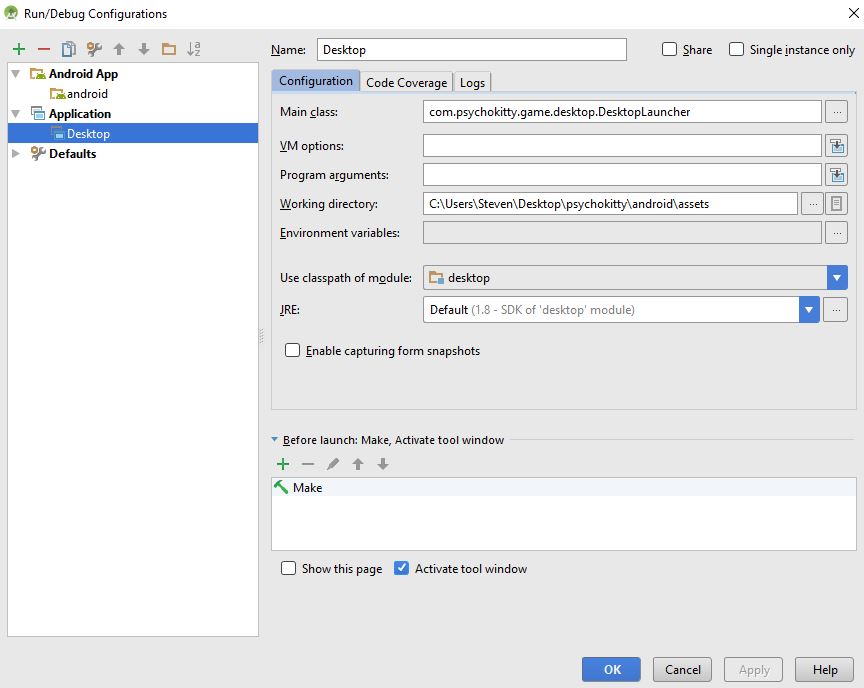Open Use classpath of module dropdown
Screen dimensions: 864x688
pyautogui.click(x=837, y=278)
